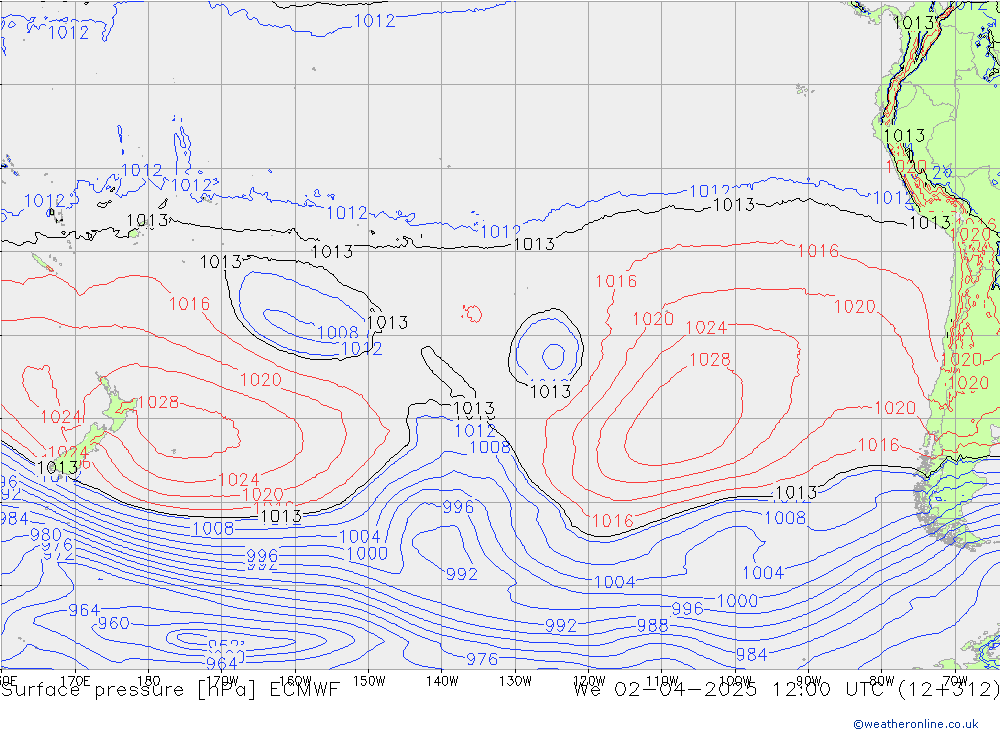This screenshot has height=733, width=1000.
Task: Click the 150W longitude label
Action: (369, 681)
